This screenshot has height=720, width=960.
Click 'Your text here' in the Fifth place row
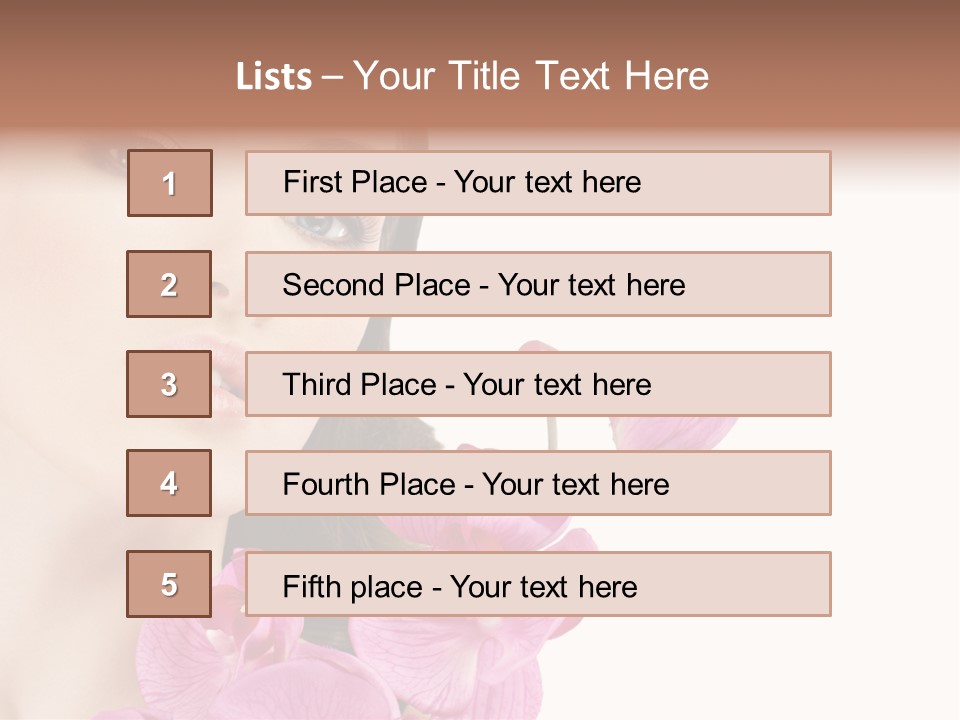[x=544, y=586]
